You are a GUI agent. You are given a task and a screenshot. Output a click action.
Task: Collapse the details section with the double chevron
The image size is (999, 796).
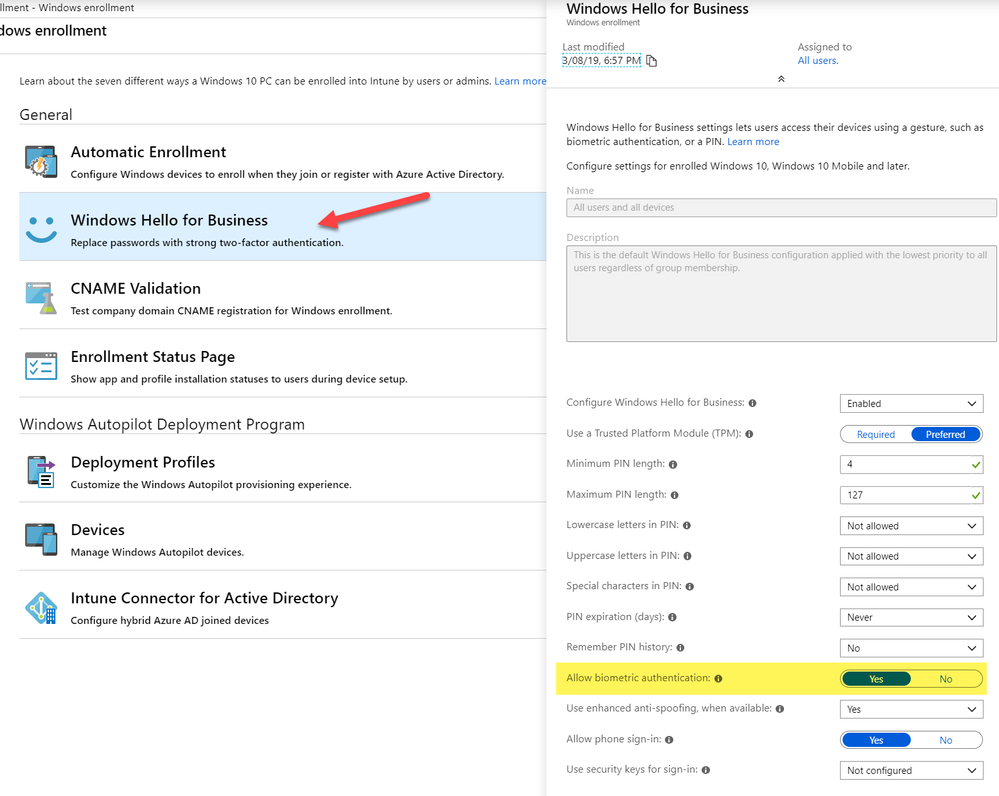click(x=781, y=79)
